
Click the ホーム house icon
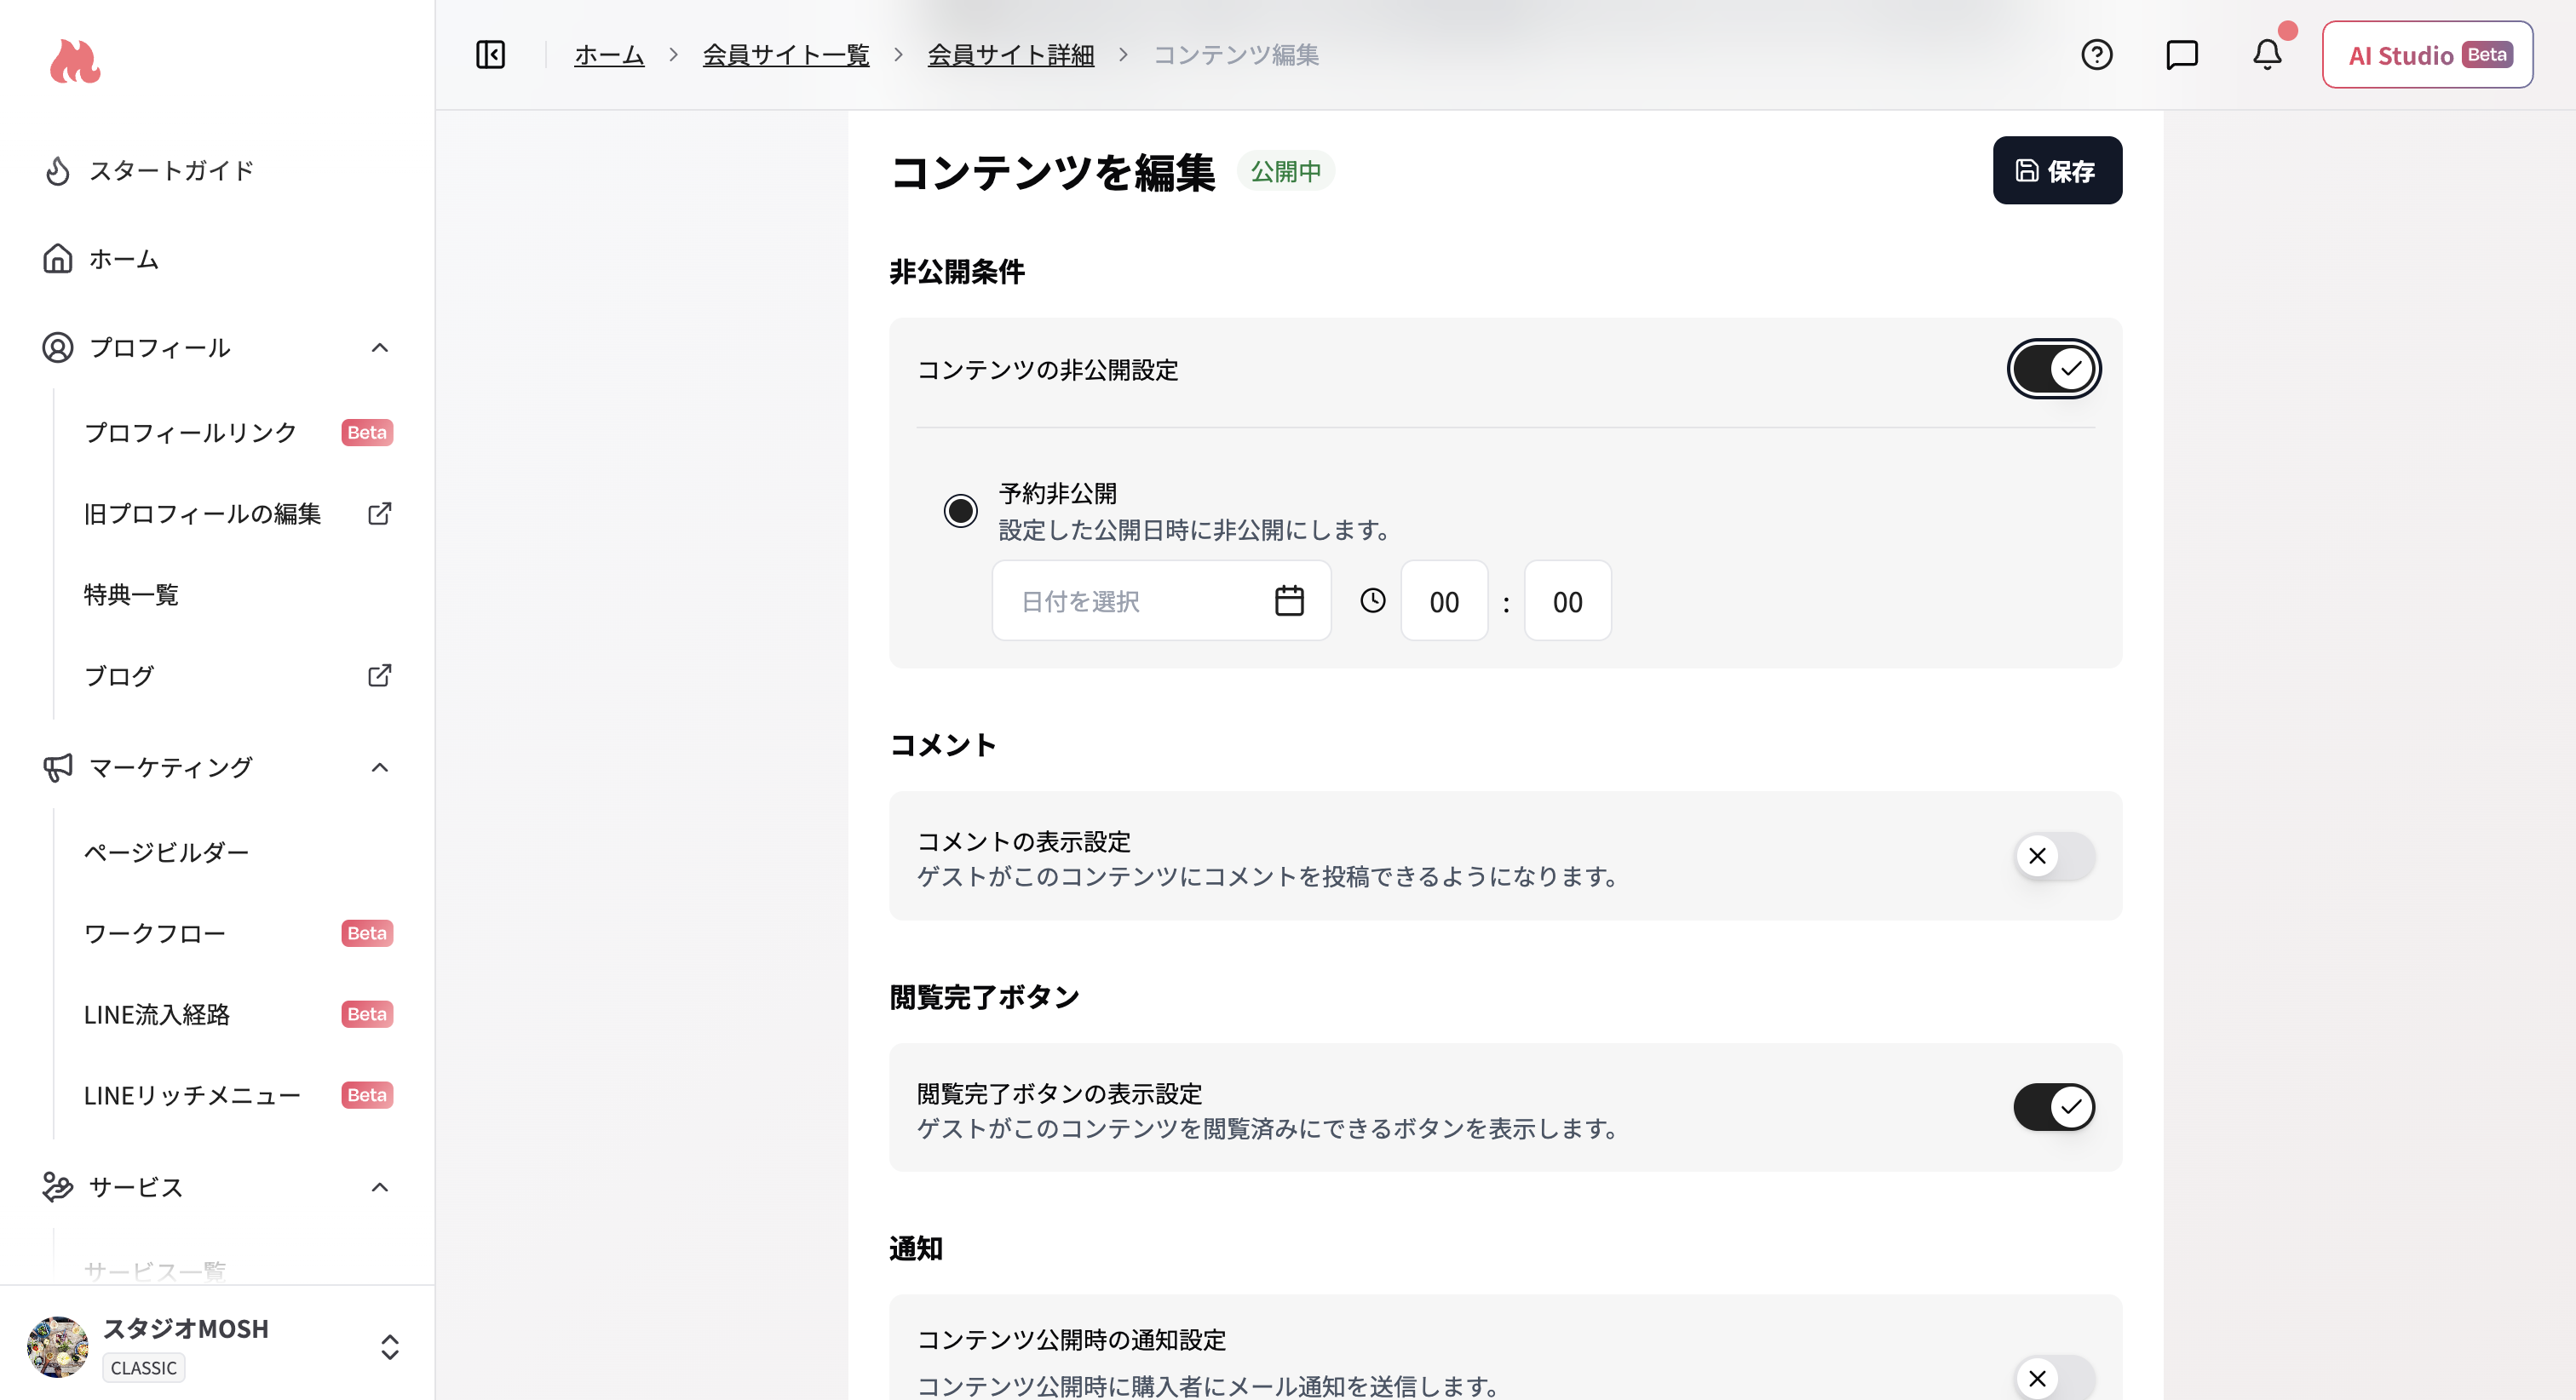click(58, 259)
